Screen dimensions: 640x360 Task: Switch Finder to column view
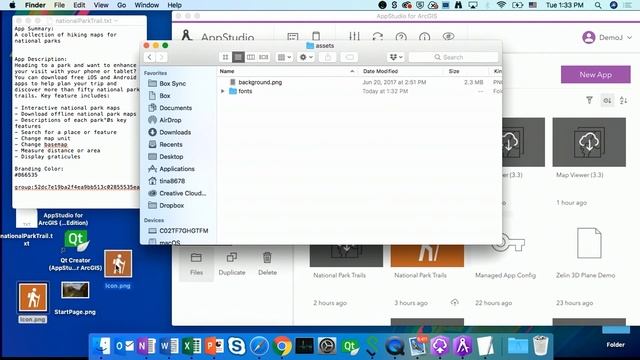(251, 57)
